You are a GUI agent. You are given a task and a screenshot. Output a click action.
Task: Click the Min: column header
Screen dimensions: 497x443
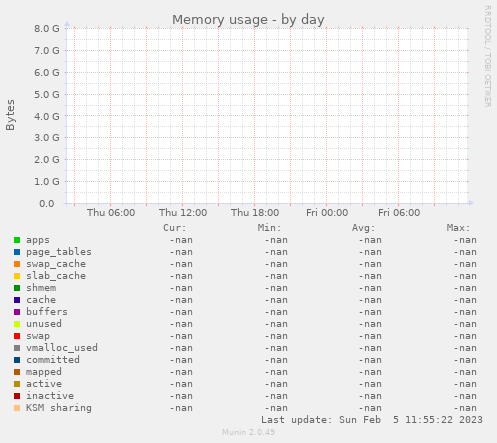coord(269,228)
